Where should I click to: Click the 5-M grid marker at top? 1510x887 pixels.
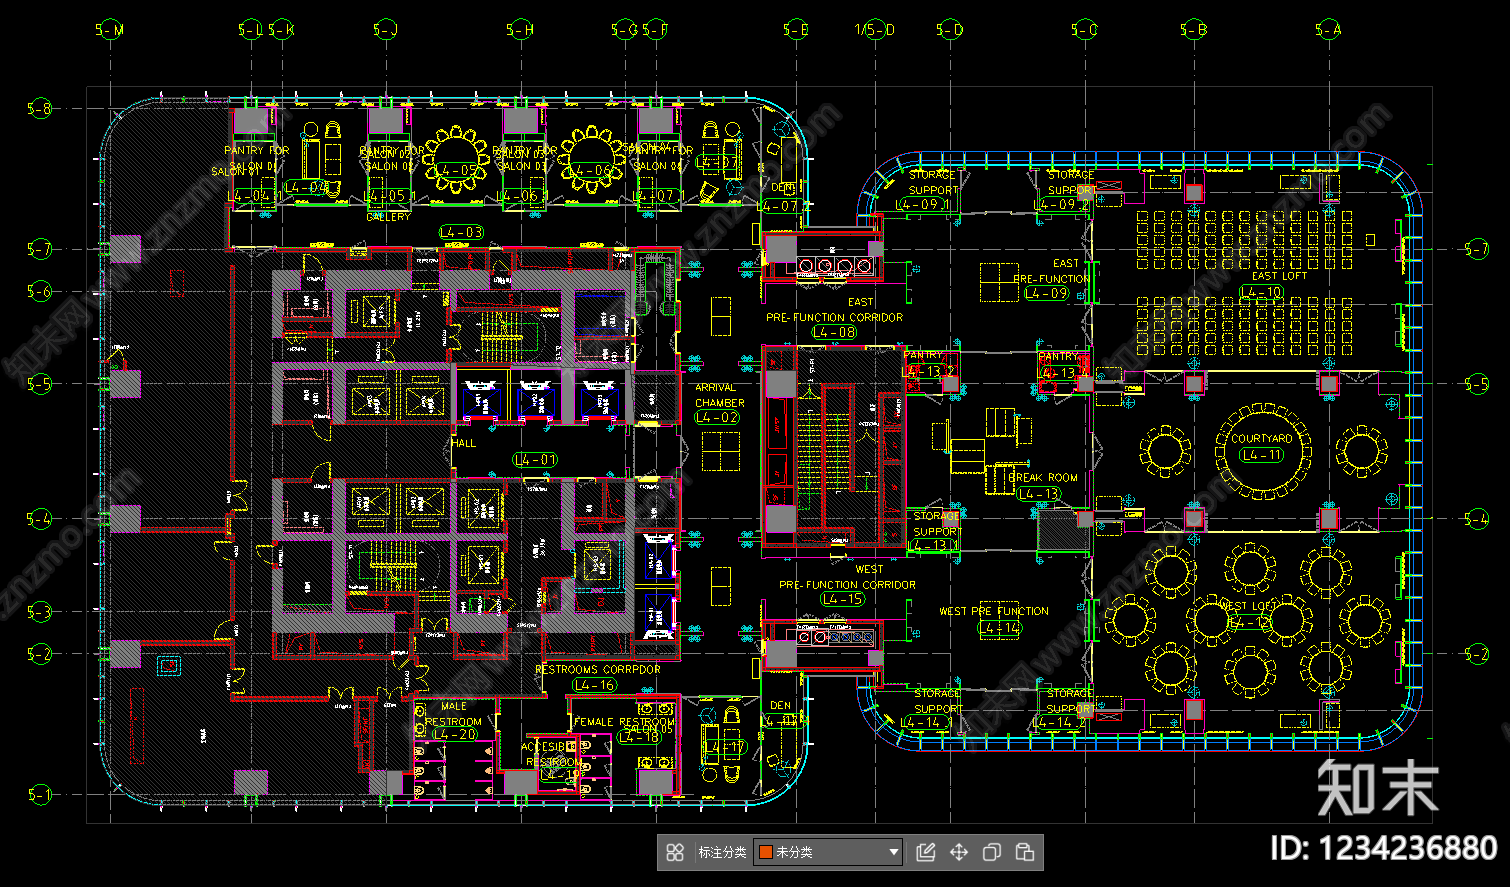[x=110, y=30]
